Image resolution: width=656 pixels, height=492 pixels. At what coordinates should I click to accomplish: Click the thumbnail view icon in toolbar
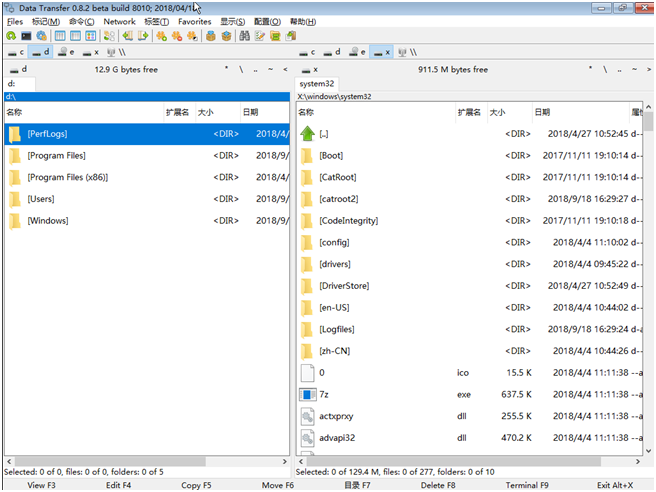tap(91, 36)
